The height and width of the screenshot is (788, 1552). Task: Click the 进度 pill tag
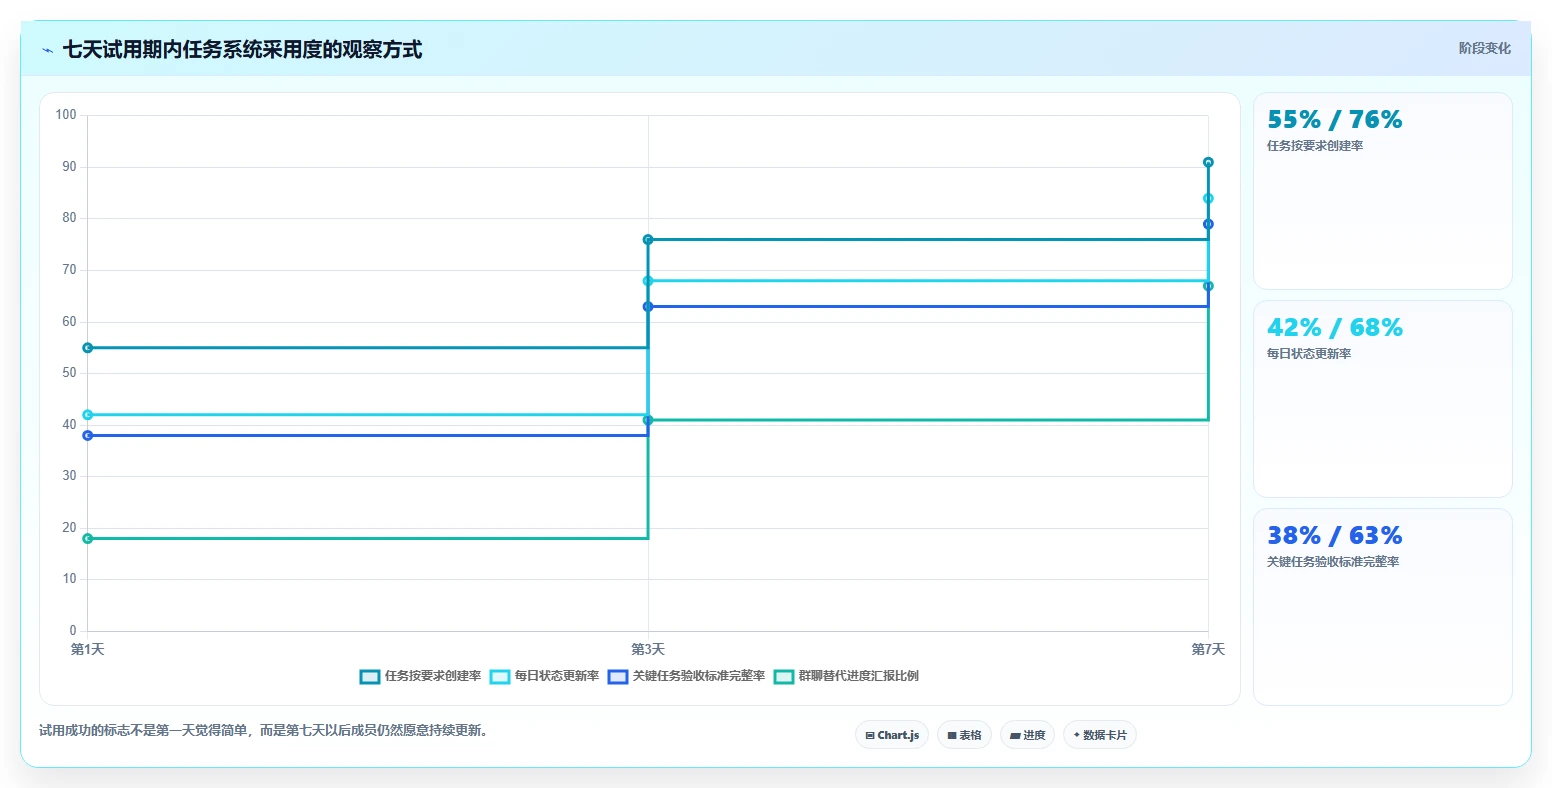(x=1027, y=735)
